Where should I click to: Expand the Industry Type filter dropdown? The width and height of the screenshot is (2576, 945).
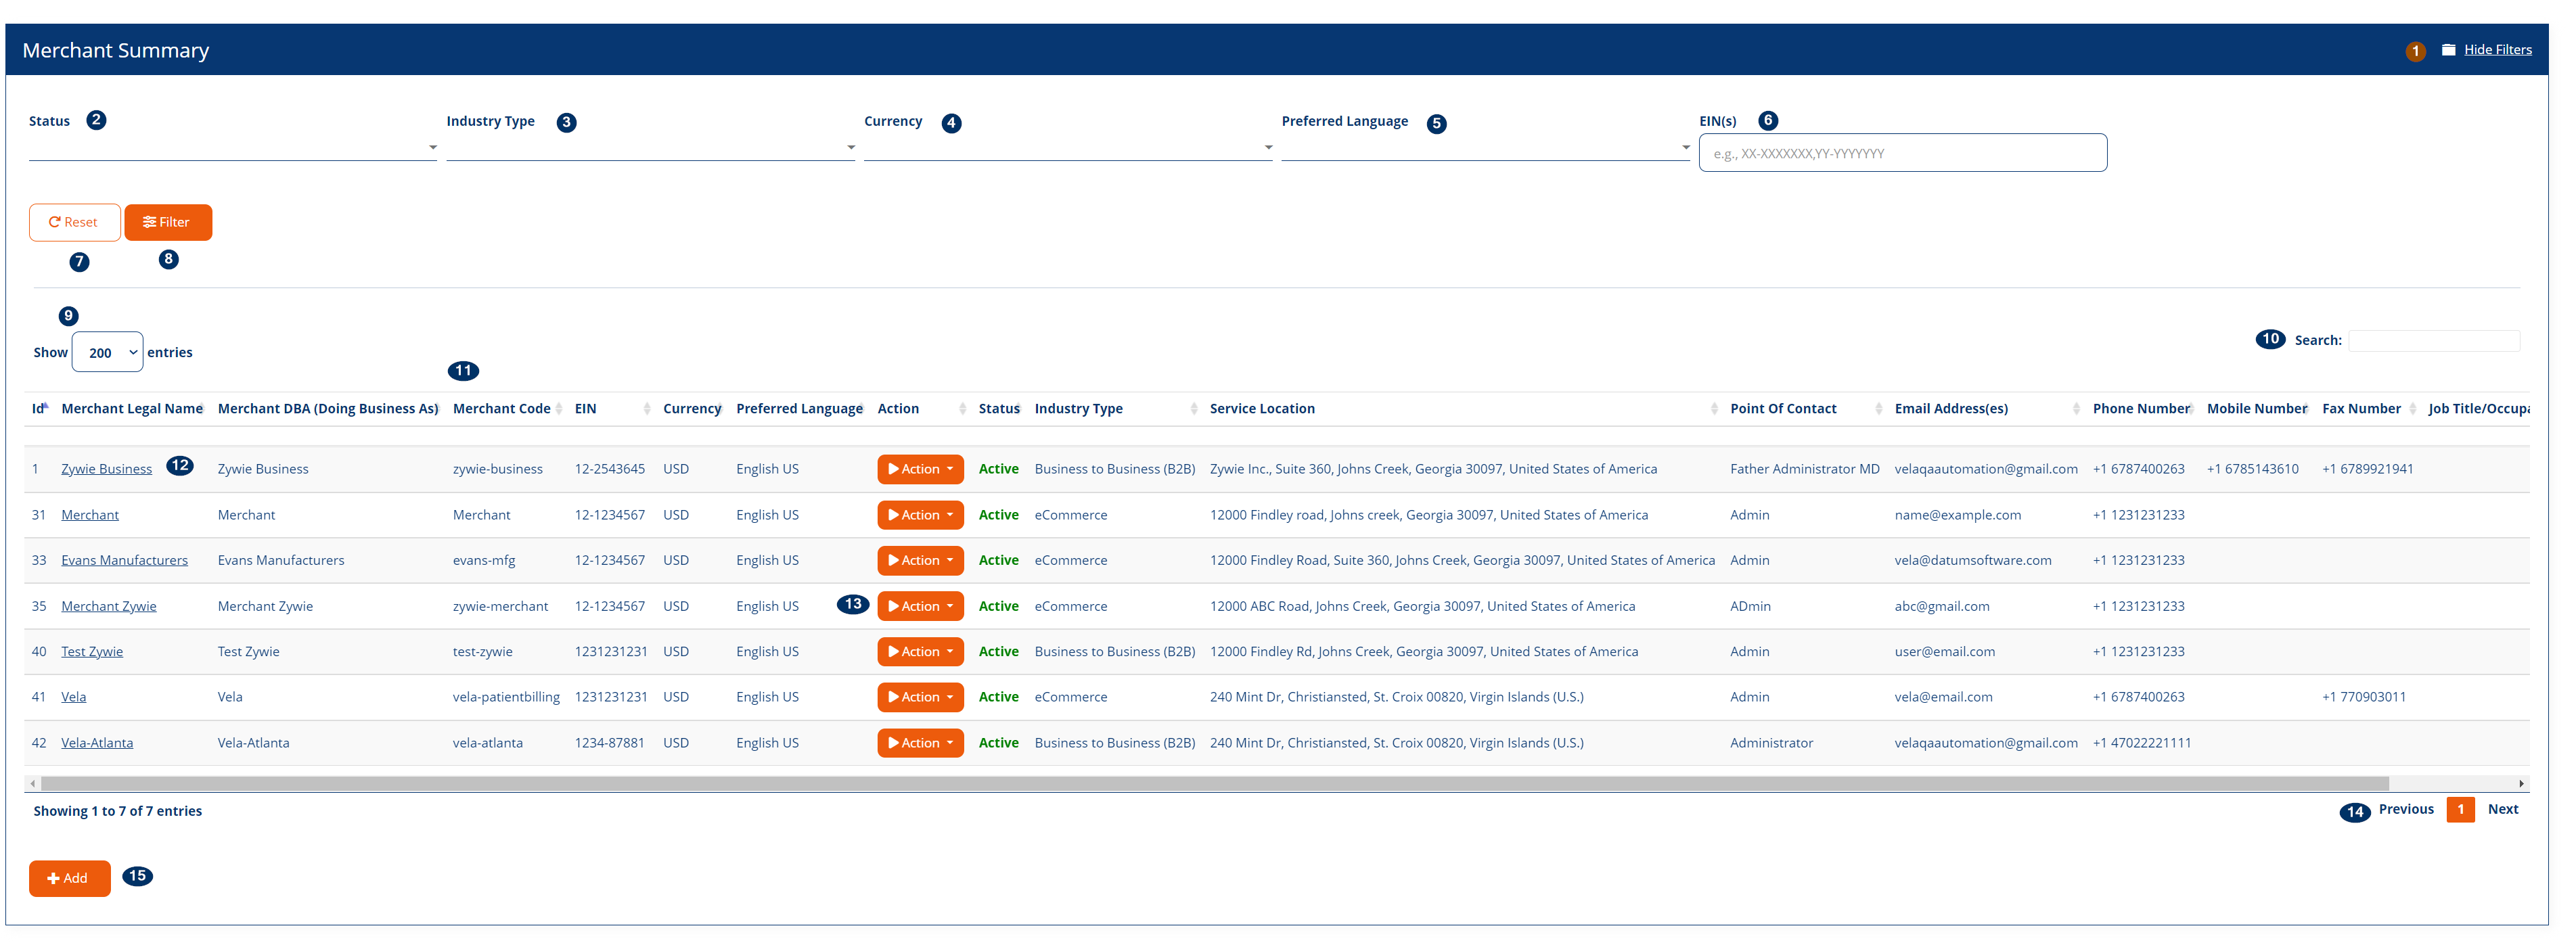(x=650, y=147)
